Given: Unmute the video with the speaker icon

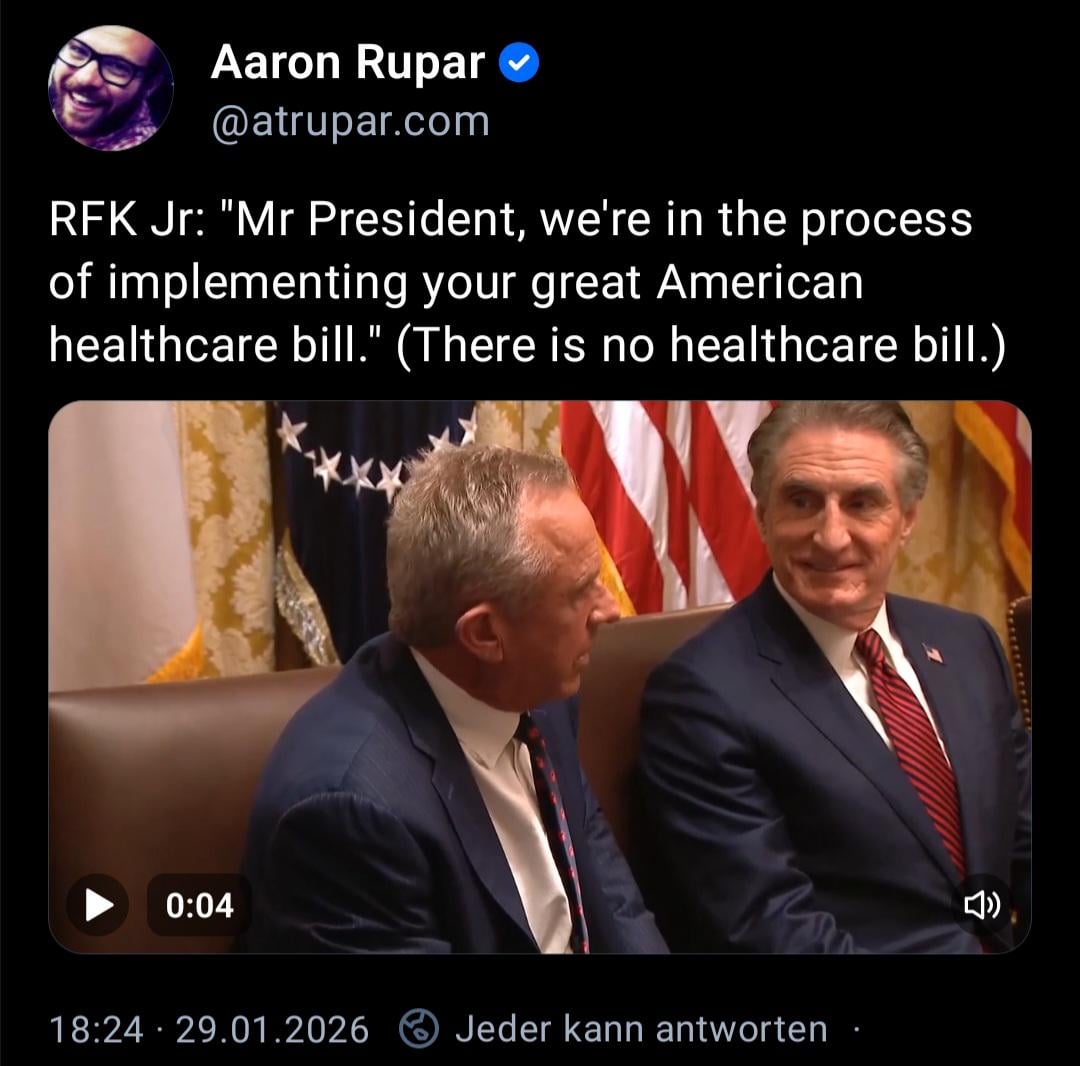Looking at the screenshot, I should [x=982, y=904].
